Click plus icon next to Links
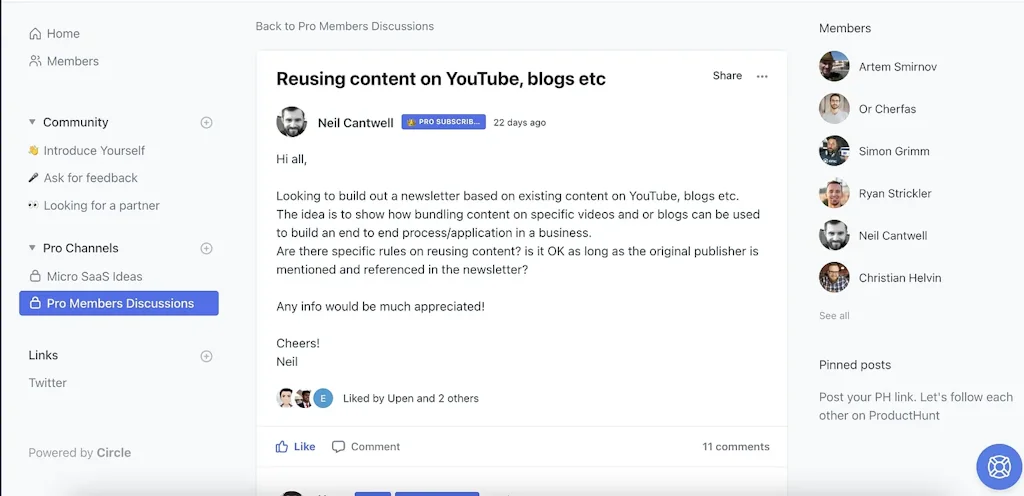The height and width of the screenshot is (496, 1024). (207, 356)
